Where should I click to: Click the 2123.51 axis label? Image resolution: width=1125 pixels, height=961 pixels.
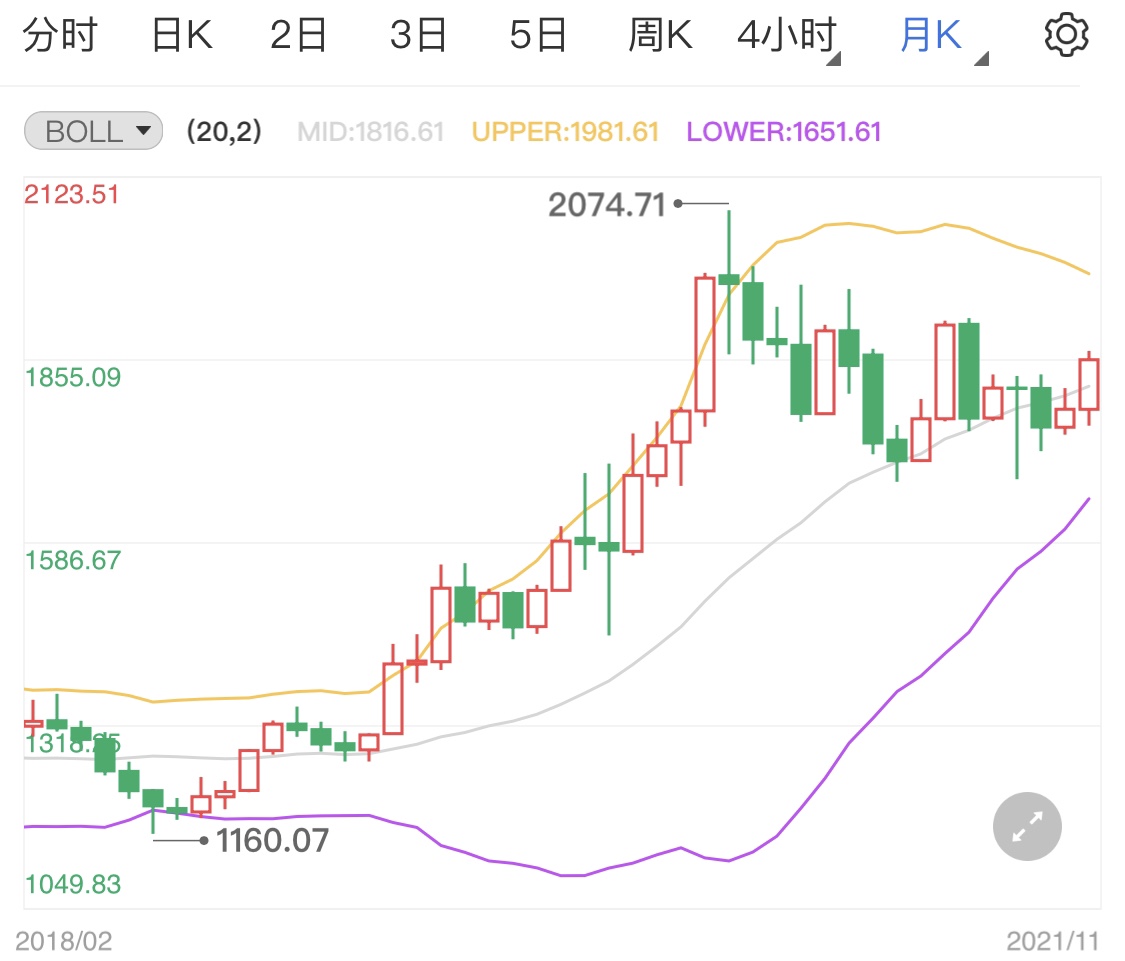pos(72,194)
